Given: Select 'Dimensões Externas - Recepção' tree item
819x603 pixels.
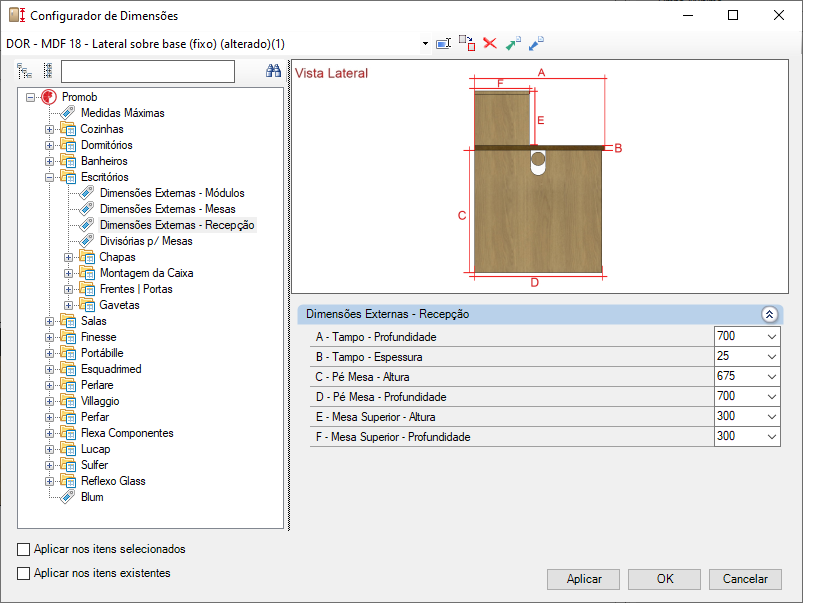Looking at the screenshot, I should (x=177, y=225).
